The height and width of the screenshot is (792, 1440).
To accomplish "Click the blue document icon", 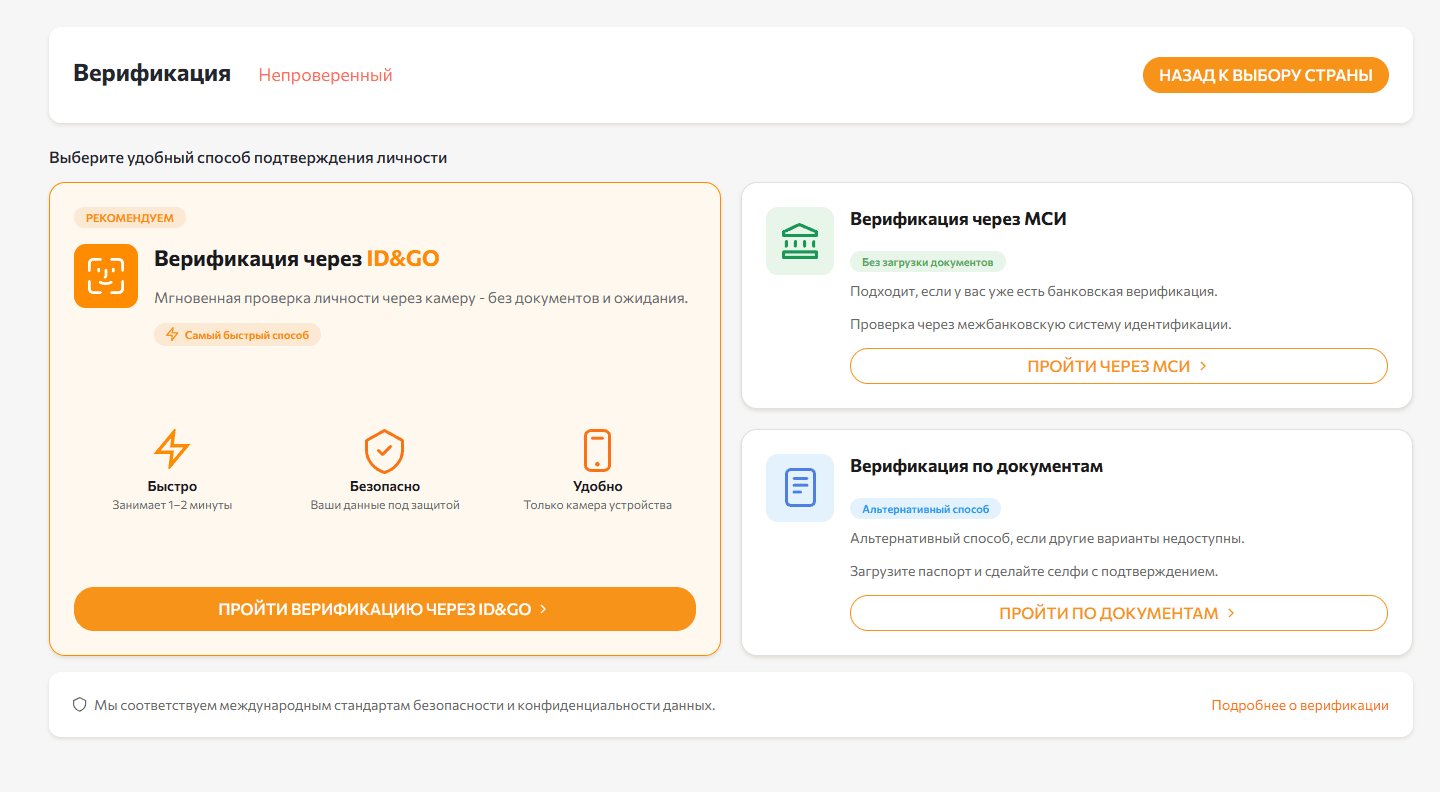I will click(x=800, y=488).
